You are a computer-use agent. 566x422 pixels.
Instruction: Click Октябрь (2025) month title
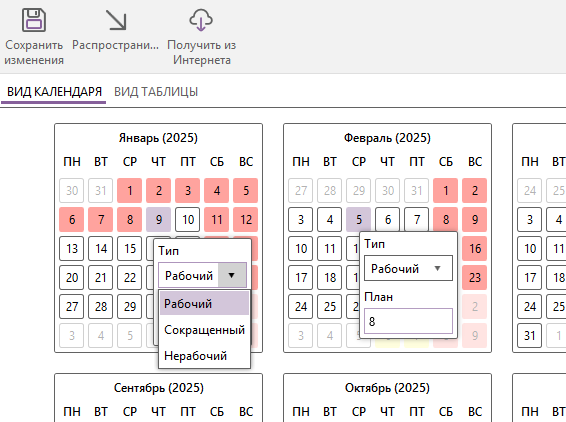click(x=387, y=388)
